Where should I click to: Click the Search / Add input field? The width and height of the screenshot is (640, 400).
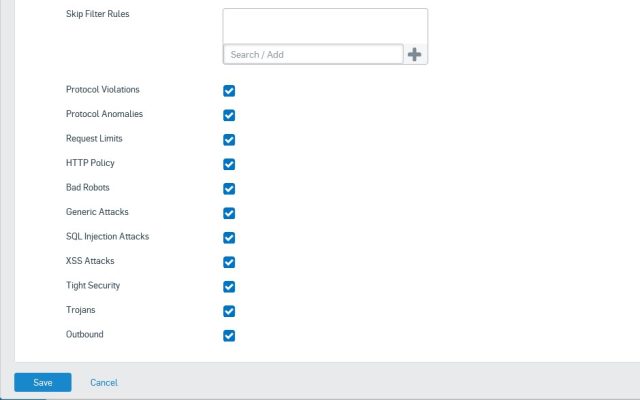[x=312, y=54]
